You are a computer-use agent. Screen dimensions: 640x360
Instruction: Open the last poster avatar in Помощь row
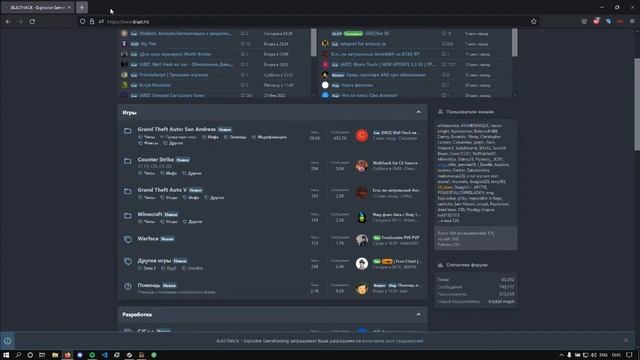[x=362, y=288]
